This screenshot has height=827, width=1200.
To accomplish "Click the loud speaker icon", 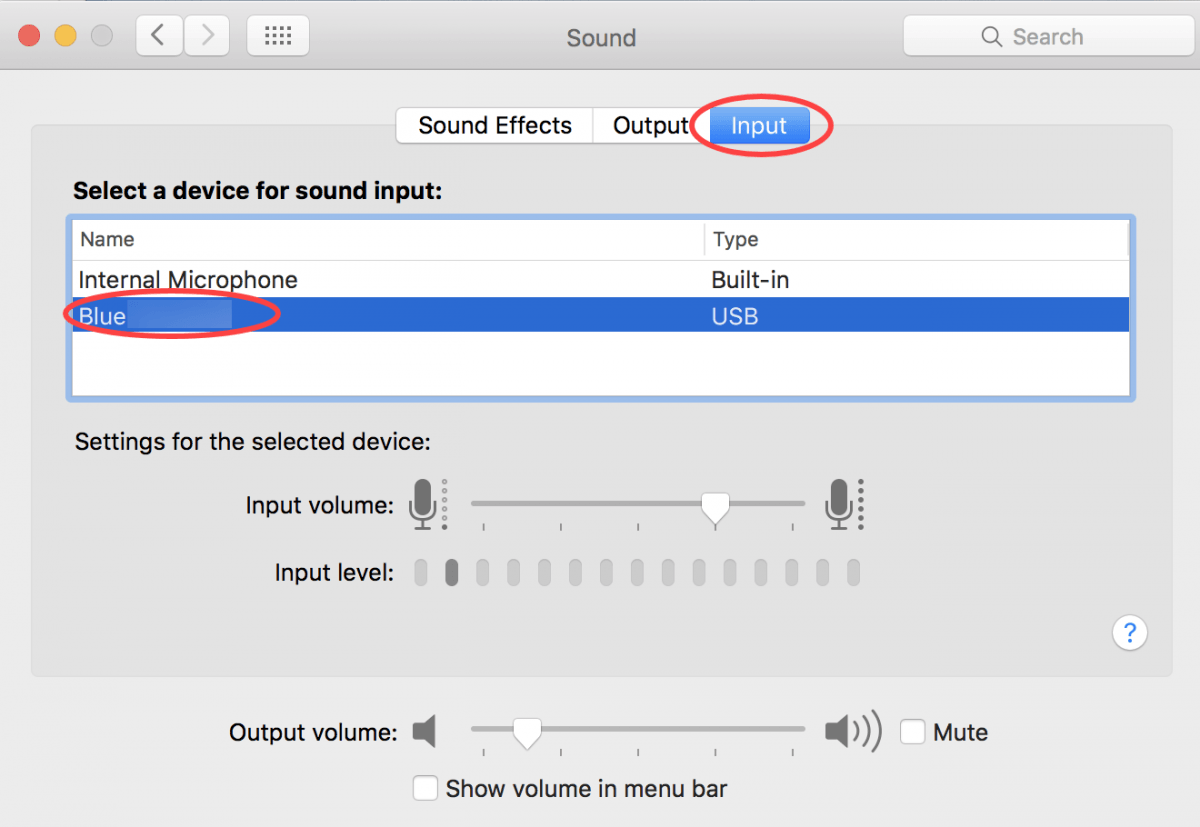I will tap(852, 732).
